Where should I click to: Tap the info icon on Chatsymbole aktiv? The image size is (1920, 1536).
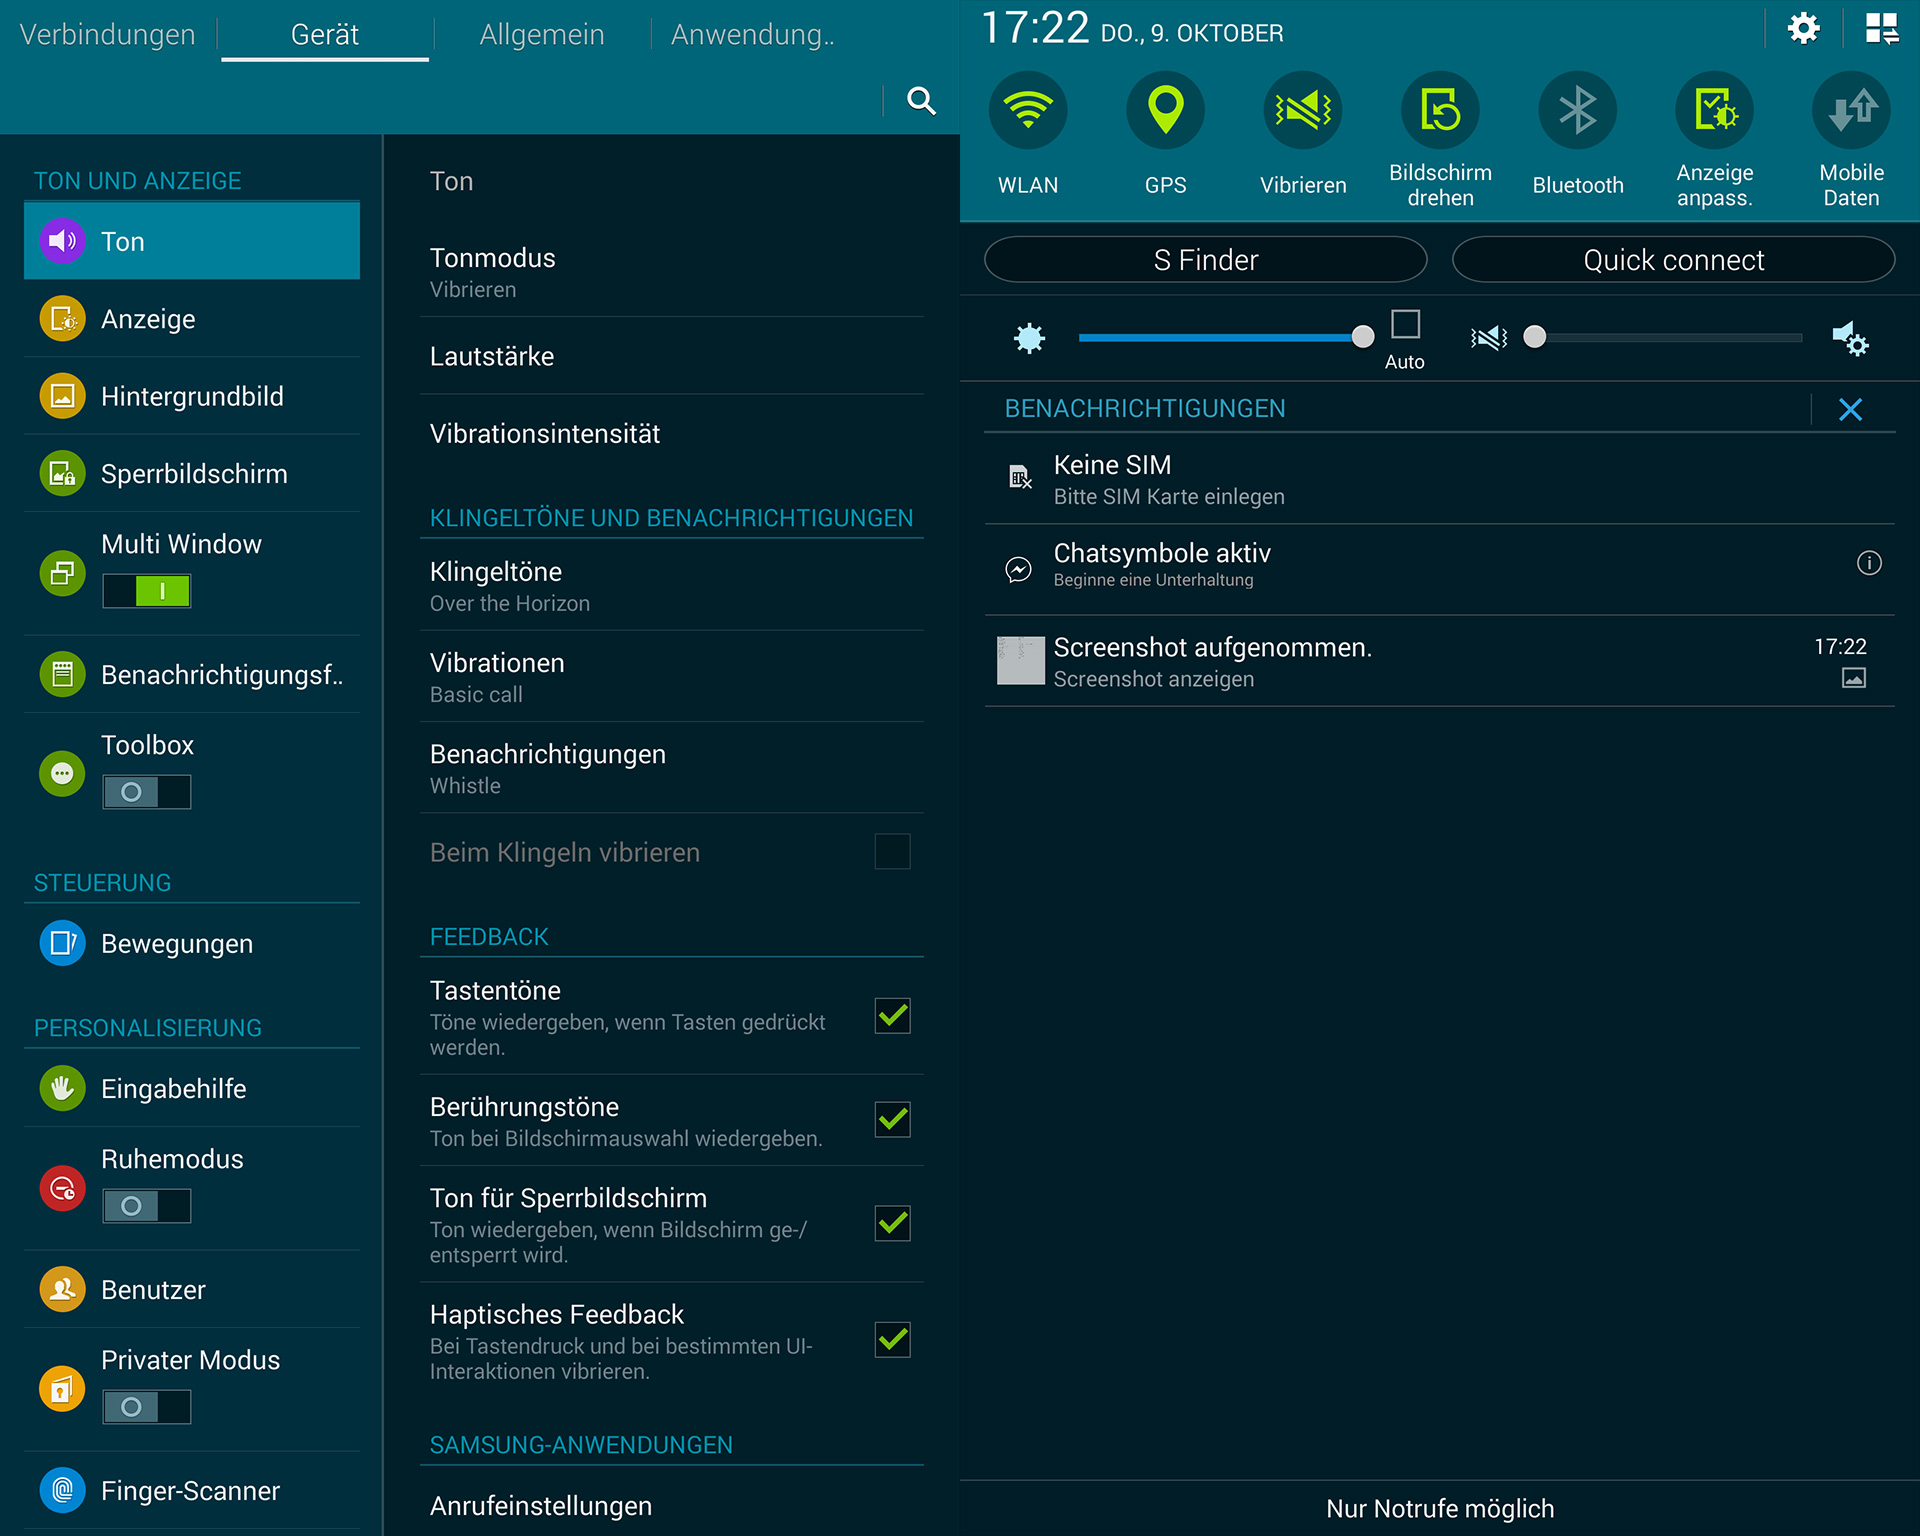tap(1868, 563)
